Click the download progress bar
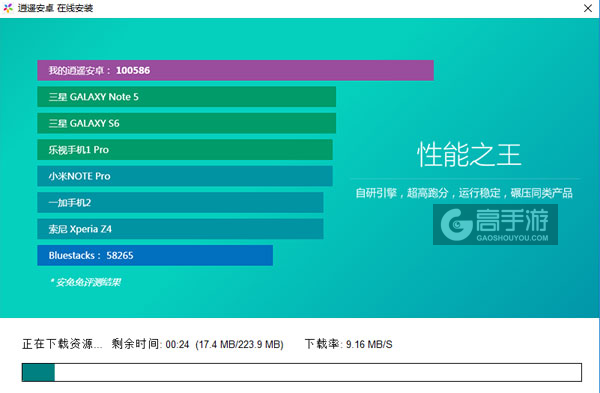600x393 pixels. 302,372
